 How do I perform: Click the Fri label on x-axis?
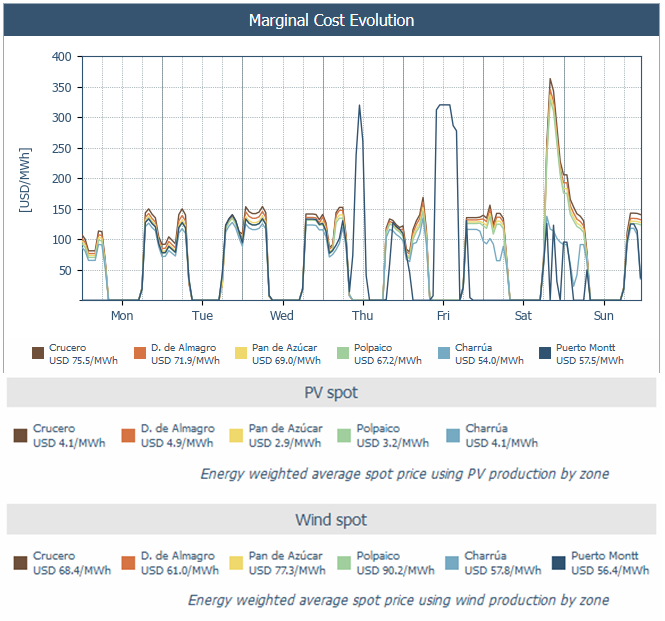coord(443,316)
